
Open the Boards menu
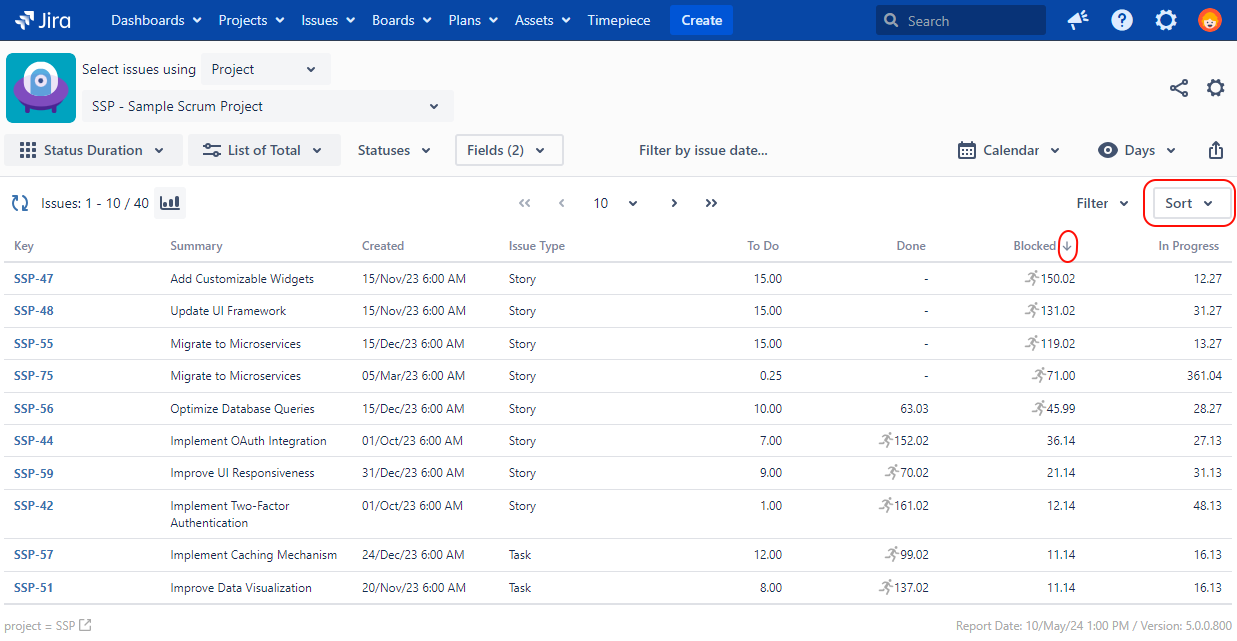coord(401,20)
